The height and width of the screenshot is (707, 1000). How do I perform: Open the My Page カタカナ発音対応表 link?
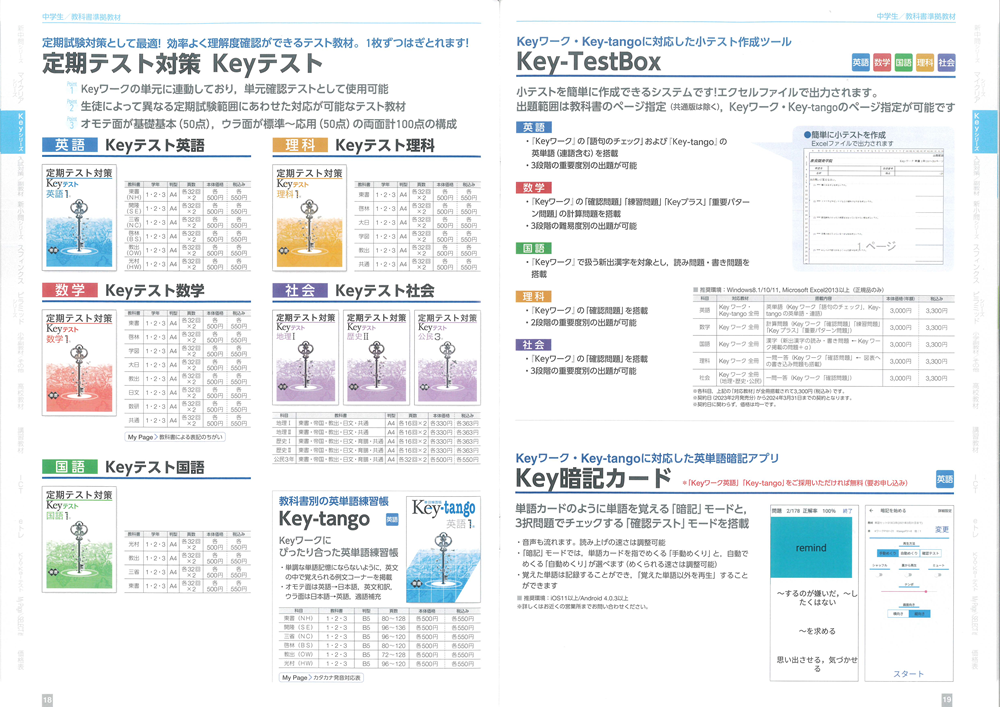click(x=321, y=678)
